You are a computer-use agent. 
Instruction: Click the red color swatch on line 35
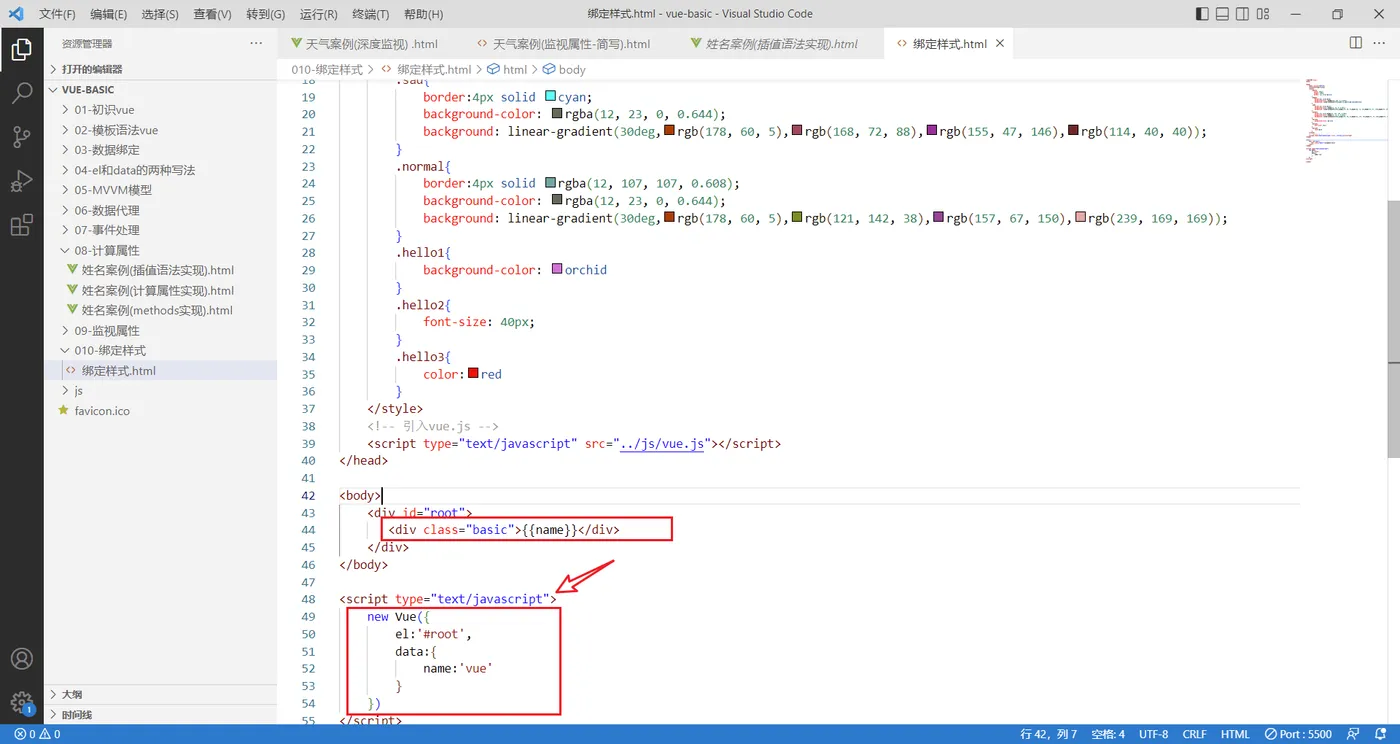[474, 374]
